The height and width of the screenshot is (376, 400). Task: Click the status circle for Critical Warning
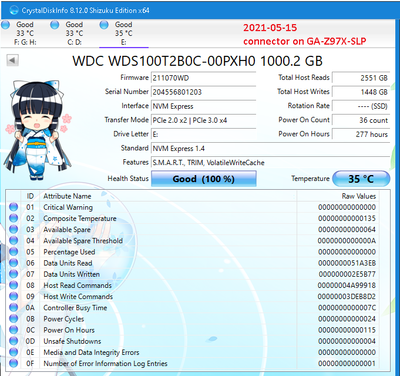tap(13, 207)
